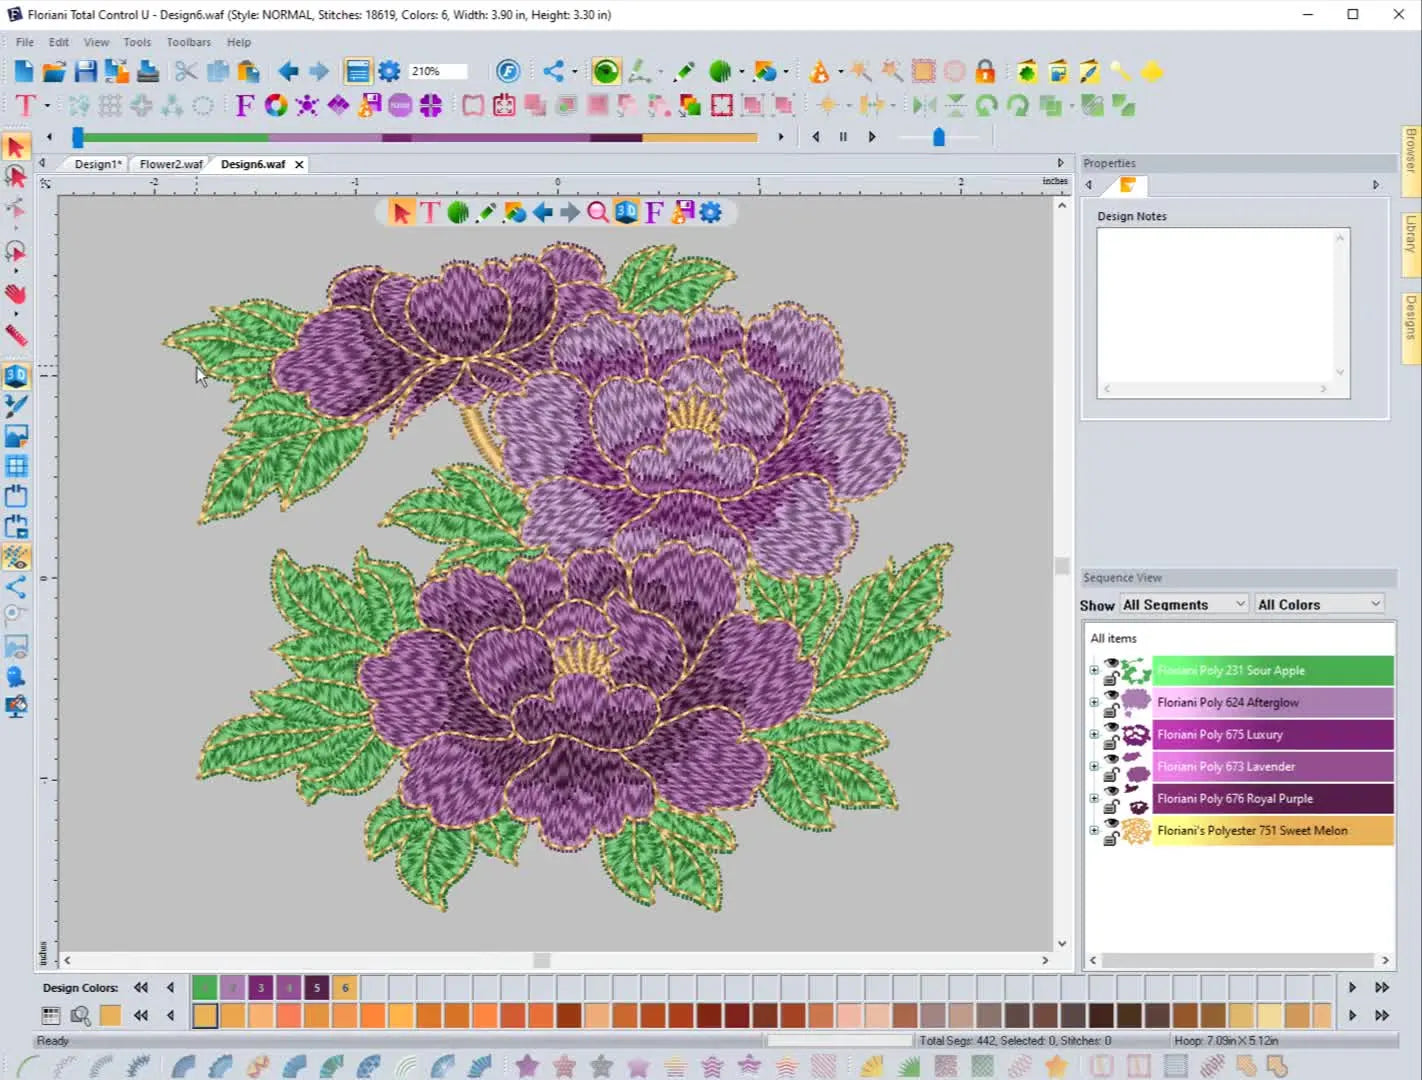Screen dimensions: 1422x1080
Task: Open the View menu
Action: tap(96, 42)
